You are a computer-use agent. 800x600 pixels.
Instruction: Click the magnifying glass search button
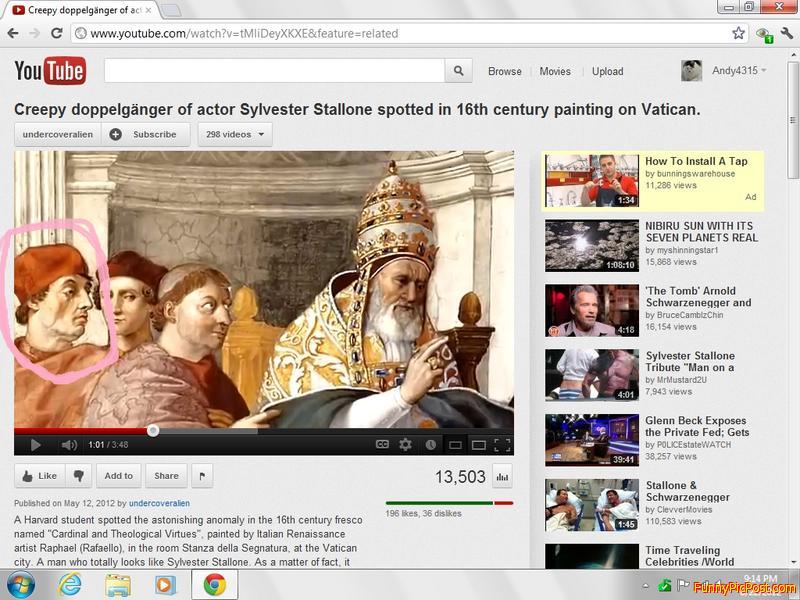458,71
